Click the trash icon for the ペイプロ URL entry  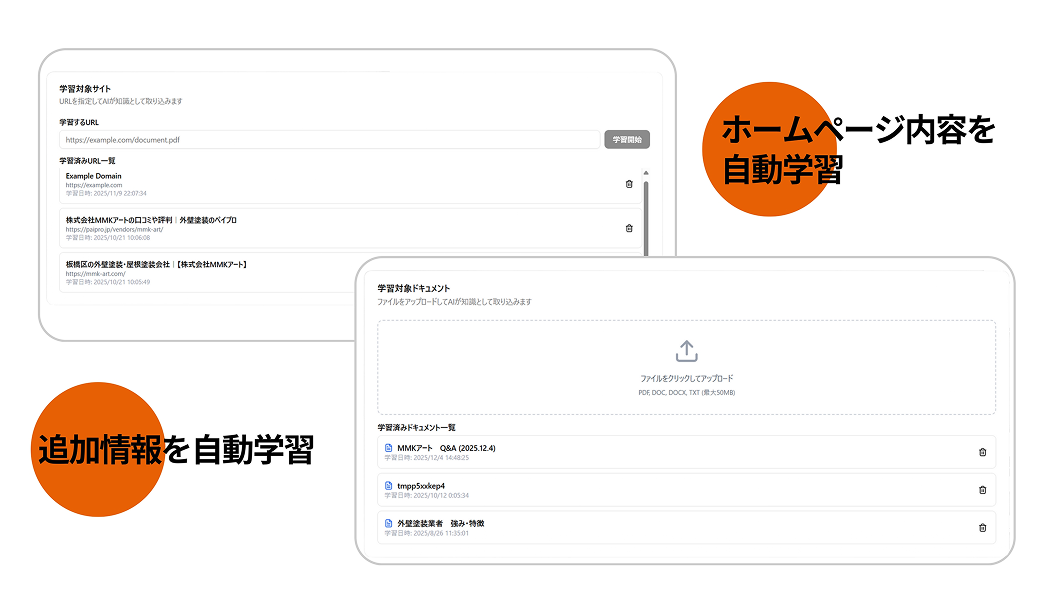[x=628, y=229]
